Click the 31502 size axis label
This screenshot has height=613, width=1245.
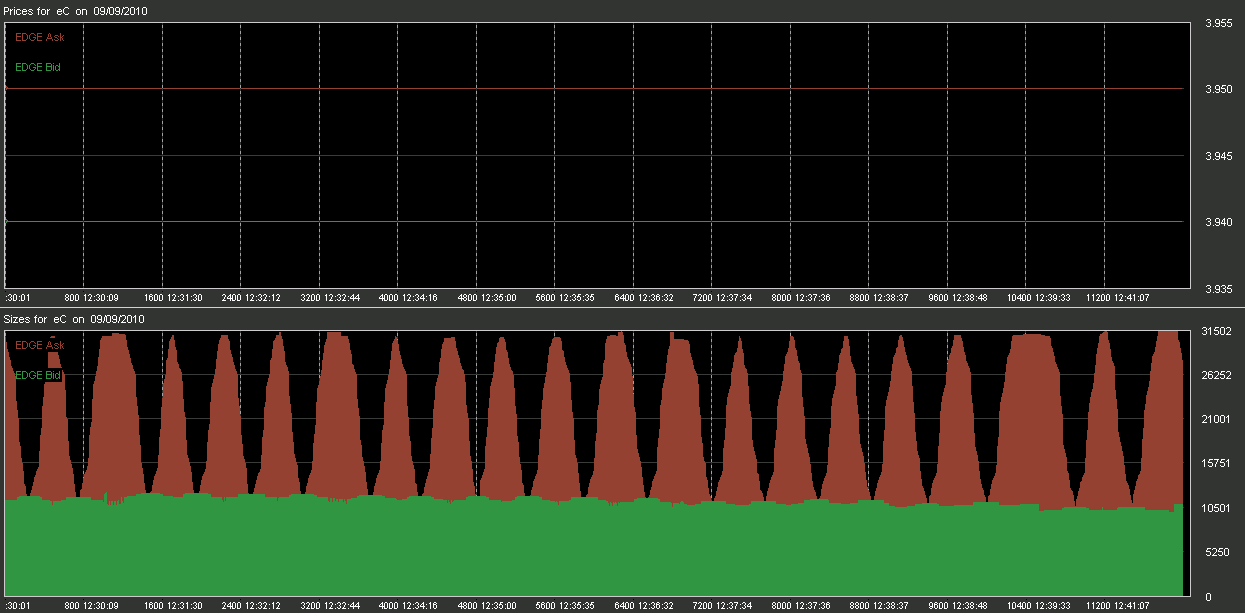point(1216,331)
